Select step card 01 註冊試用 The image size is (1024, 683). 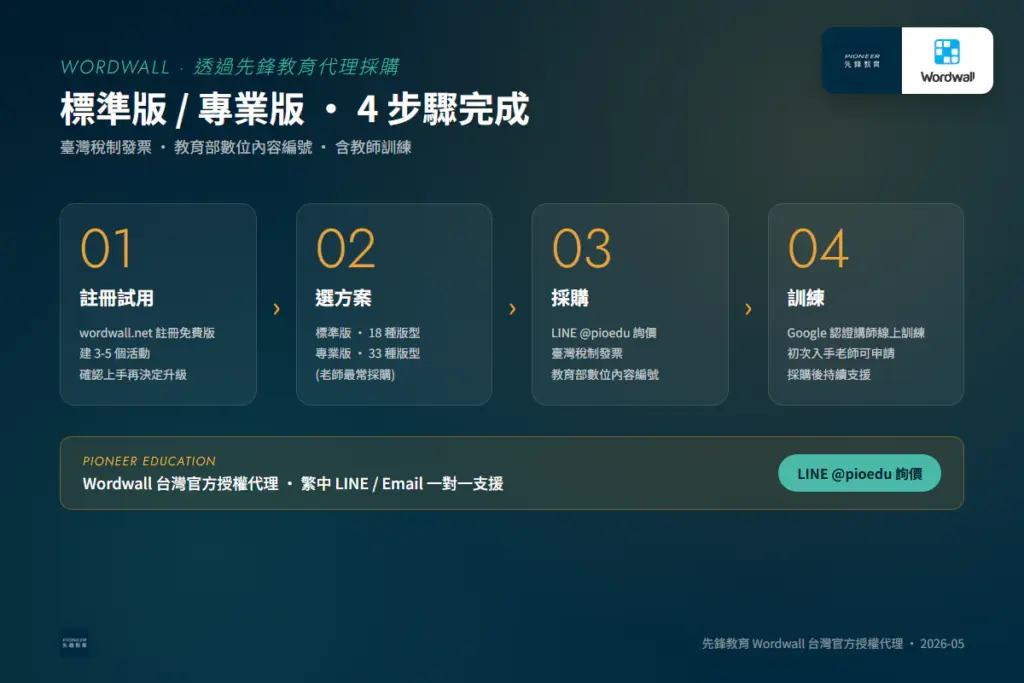[158, 304]
